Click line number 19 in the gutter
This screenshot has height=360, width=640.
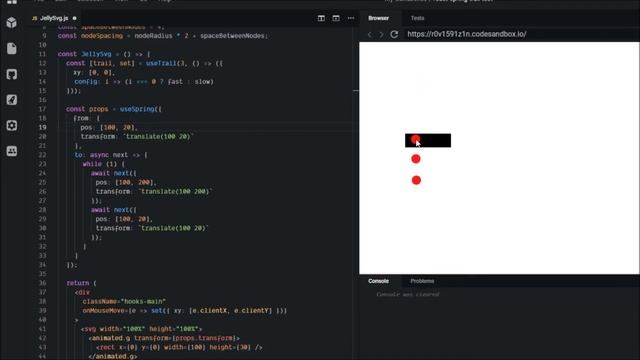[x=42, y=127]
